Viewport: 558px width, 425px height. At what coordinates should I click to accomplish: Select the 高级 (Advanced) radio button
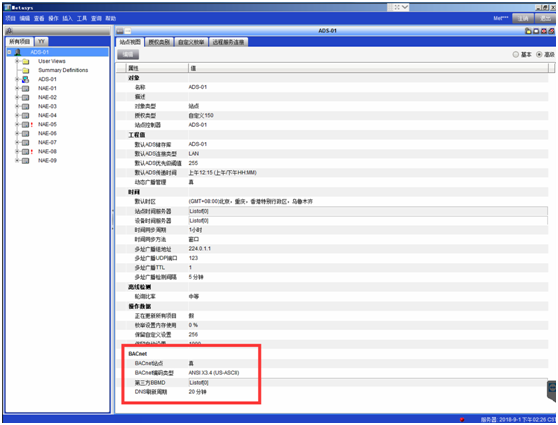tap(539, 54)
